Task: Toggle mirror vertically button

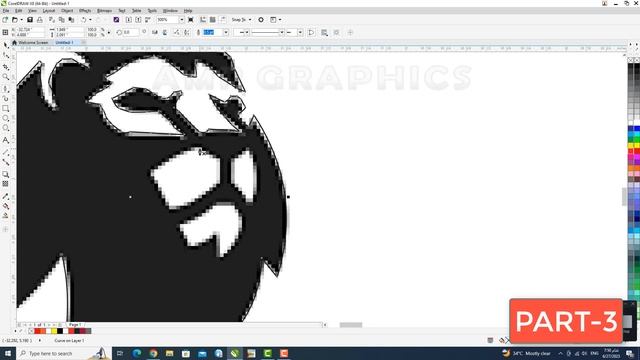Action: 164,32
